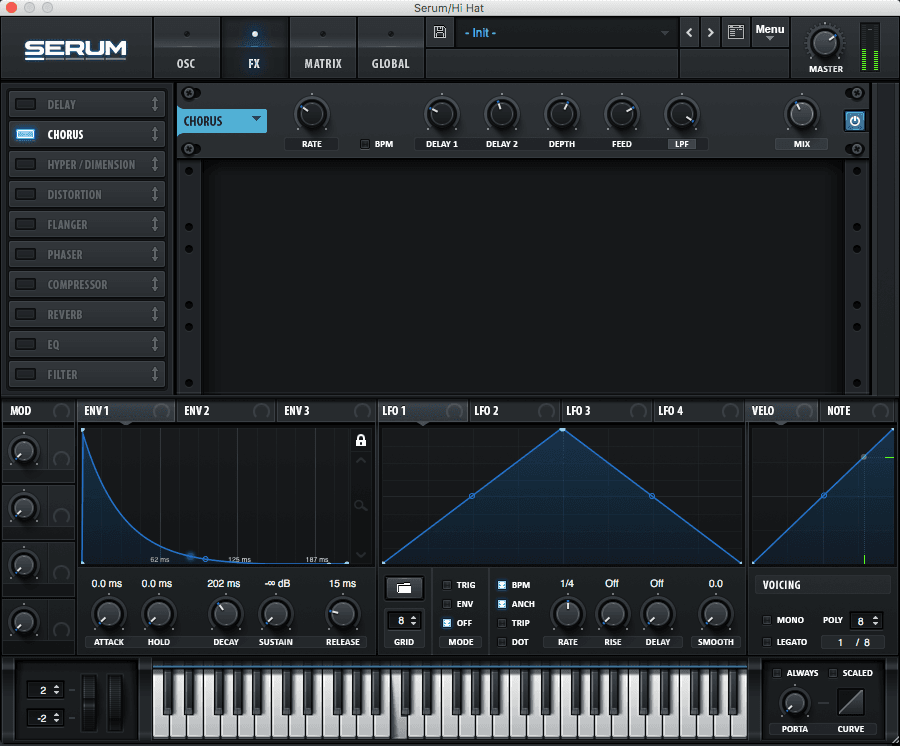Viewport: 900px width, 746px height.
Task: Enable the MONO voicing checkbox
Action: pyautogui.click(x=767, y=620)
